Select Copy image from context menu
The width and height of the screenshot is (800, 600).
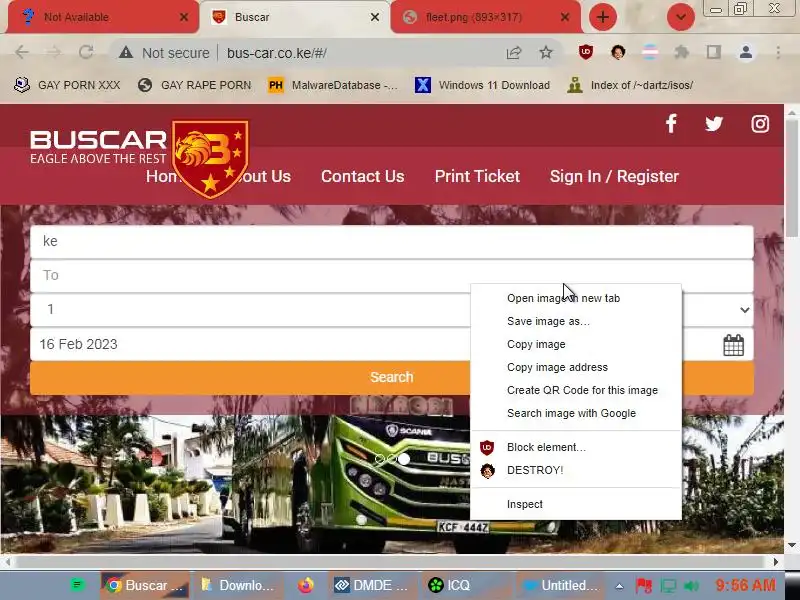pyautogui.click(x=576, y=344)
